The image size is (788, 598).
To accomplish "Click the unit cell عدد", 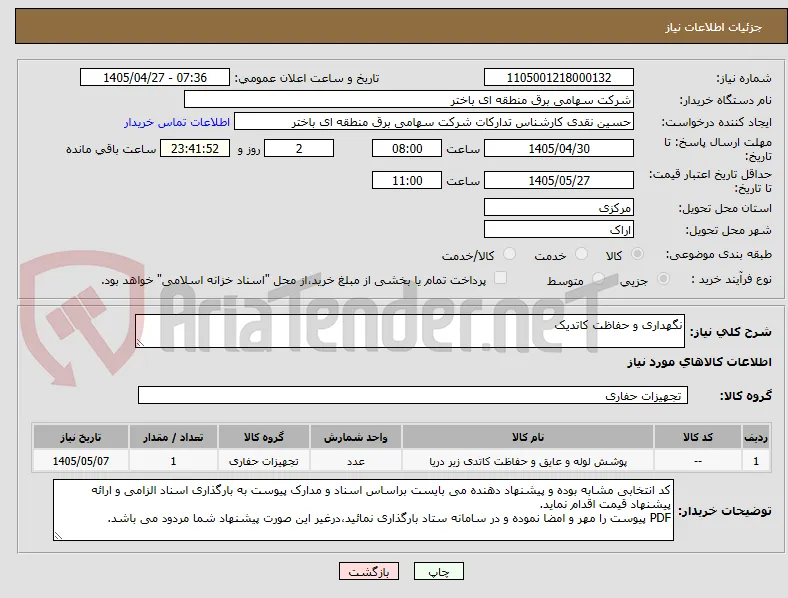I will pos(356,461).
